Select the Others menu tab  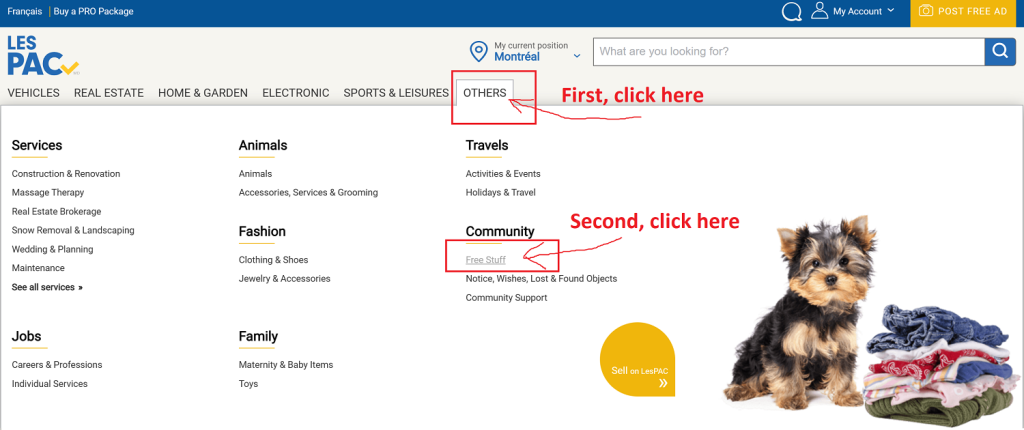[485, 93]
